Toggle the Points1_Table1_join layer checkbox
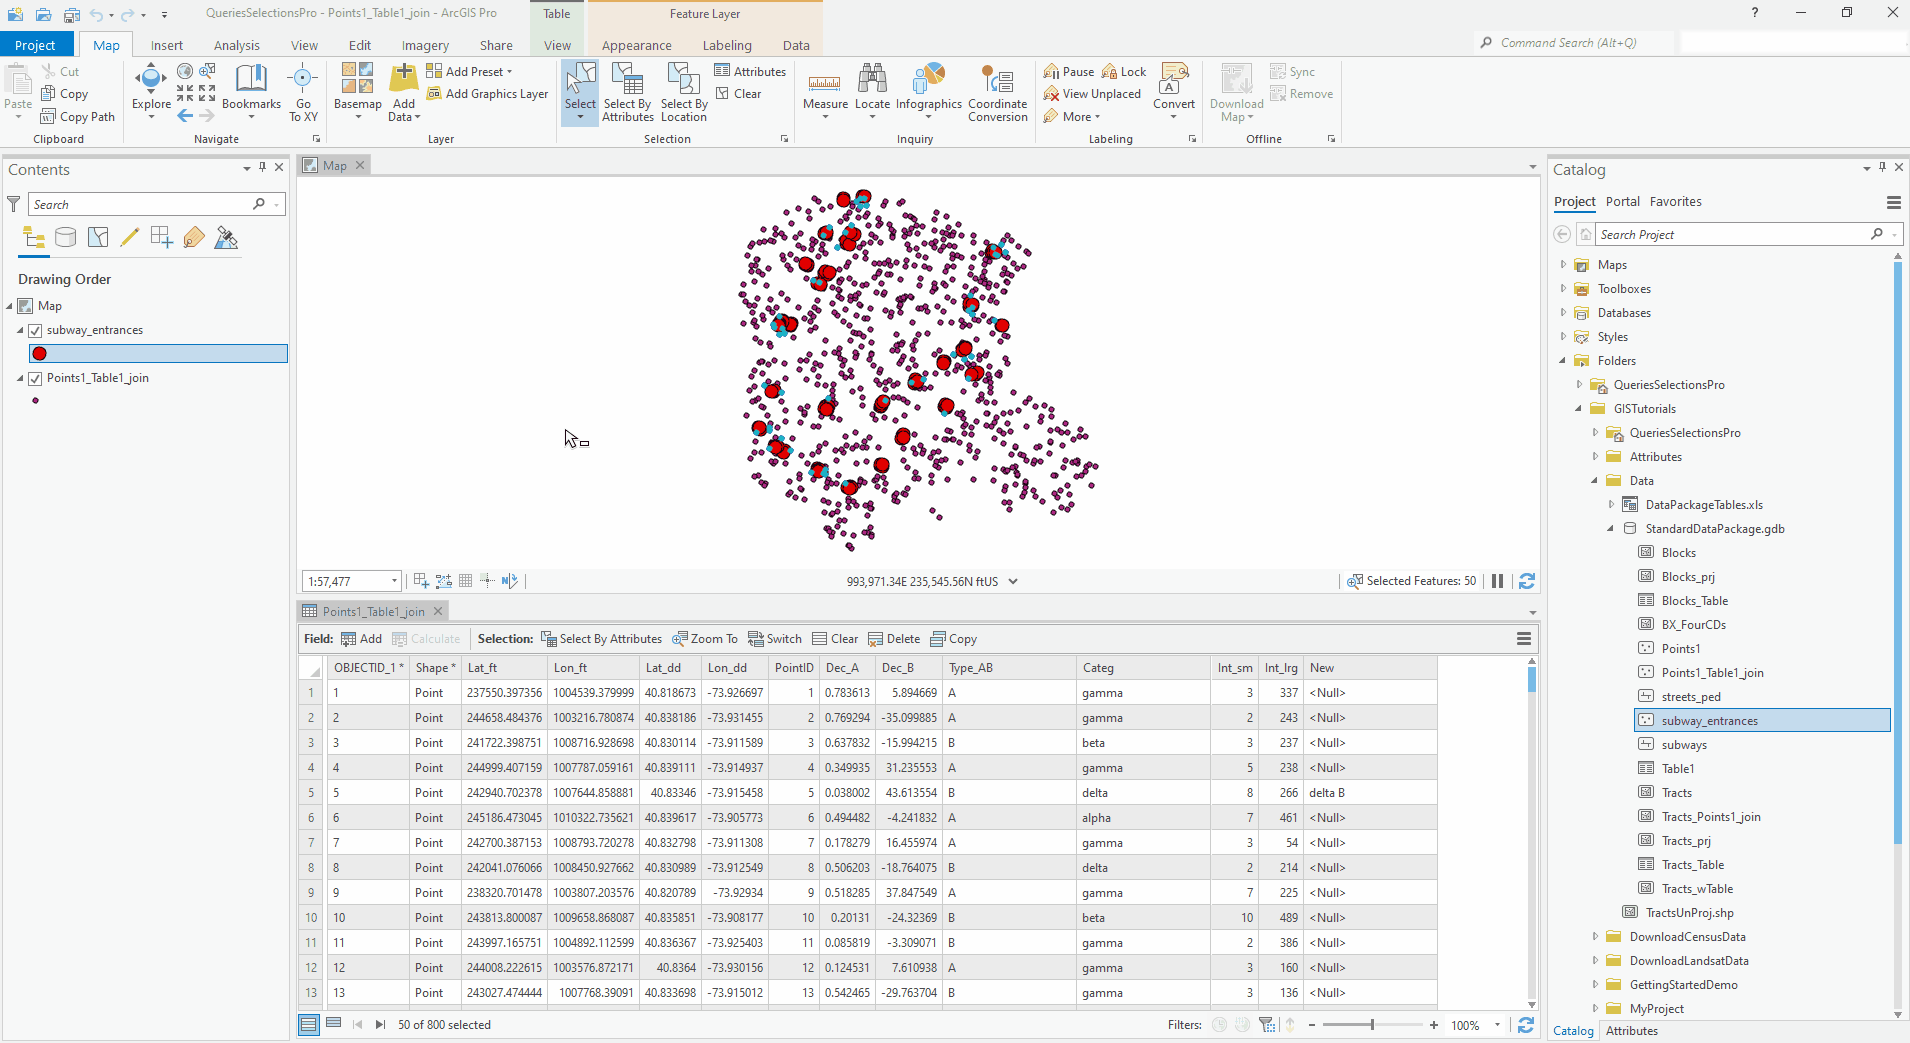 pyautogui.click(x=35, y=378)
